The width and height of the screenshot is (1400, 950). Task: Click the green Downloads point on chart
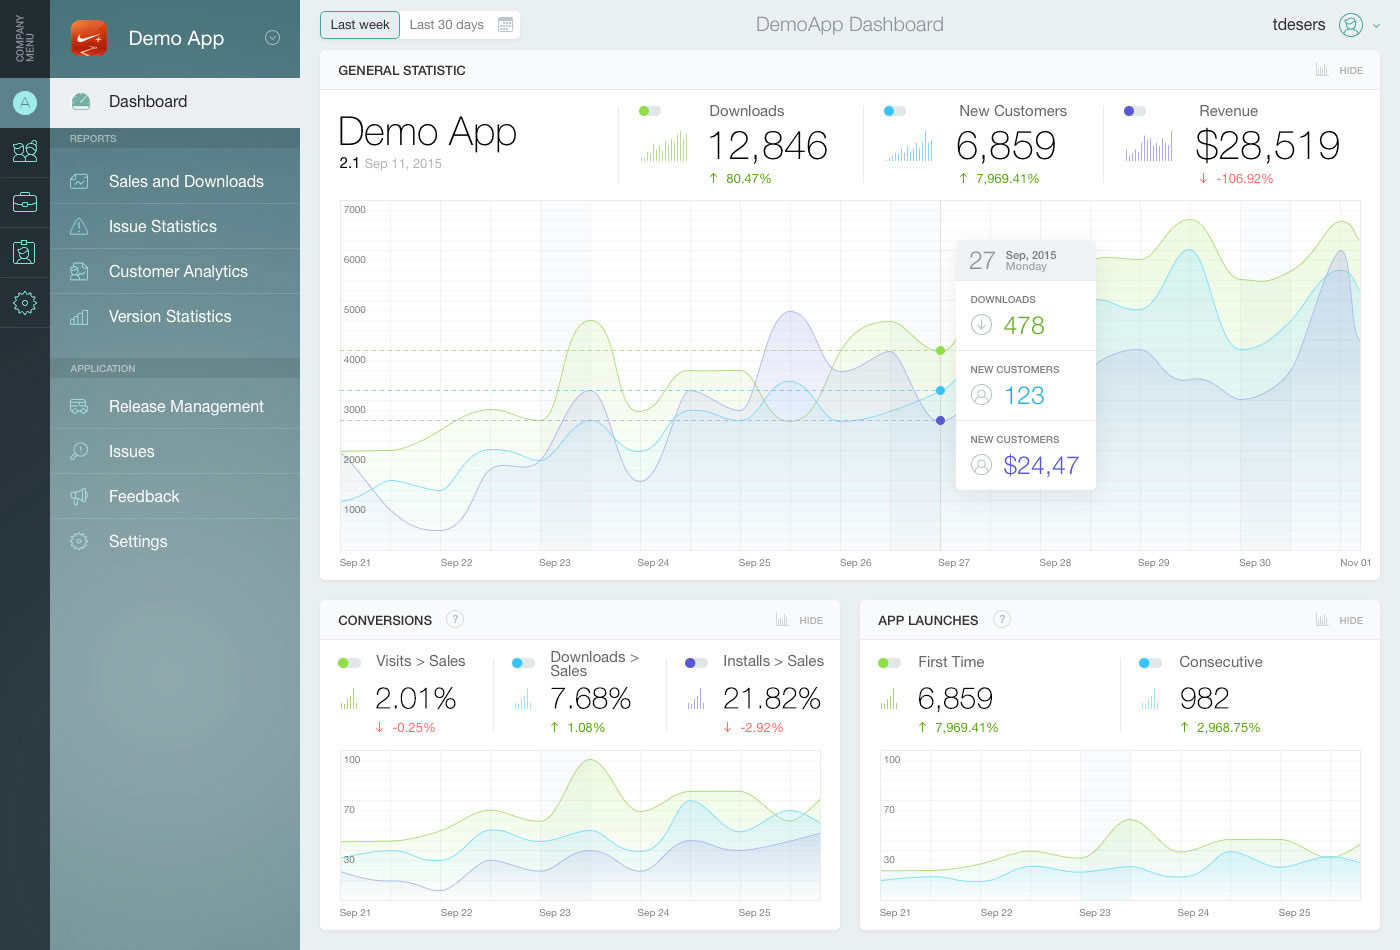[x=940, y=350]
